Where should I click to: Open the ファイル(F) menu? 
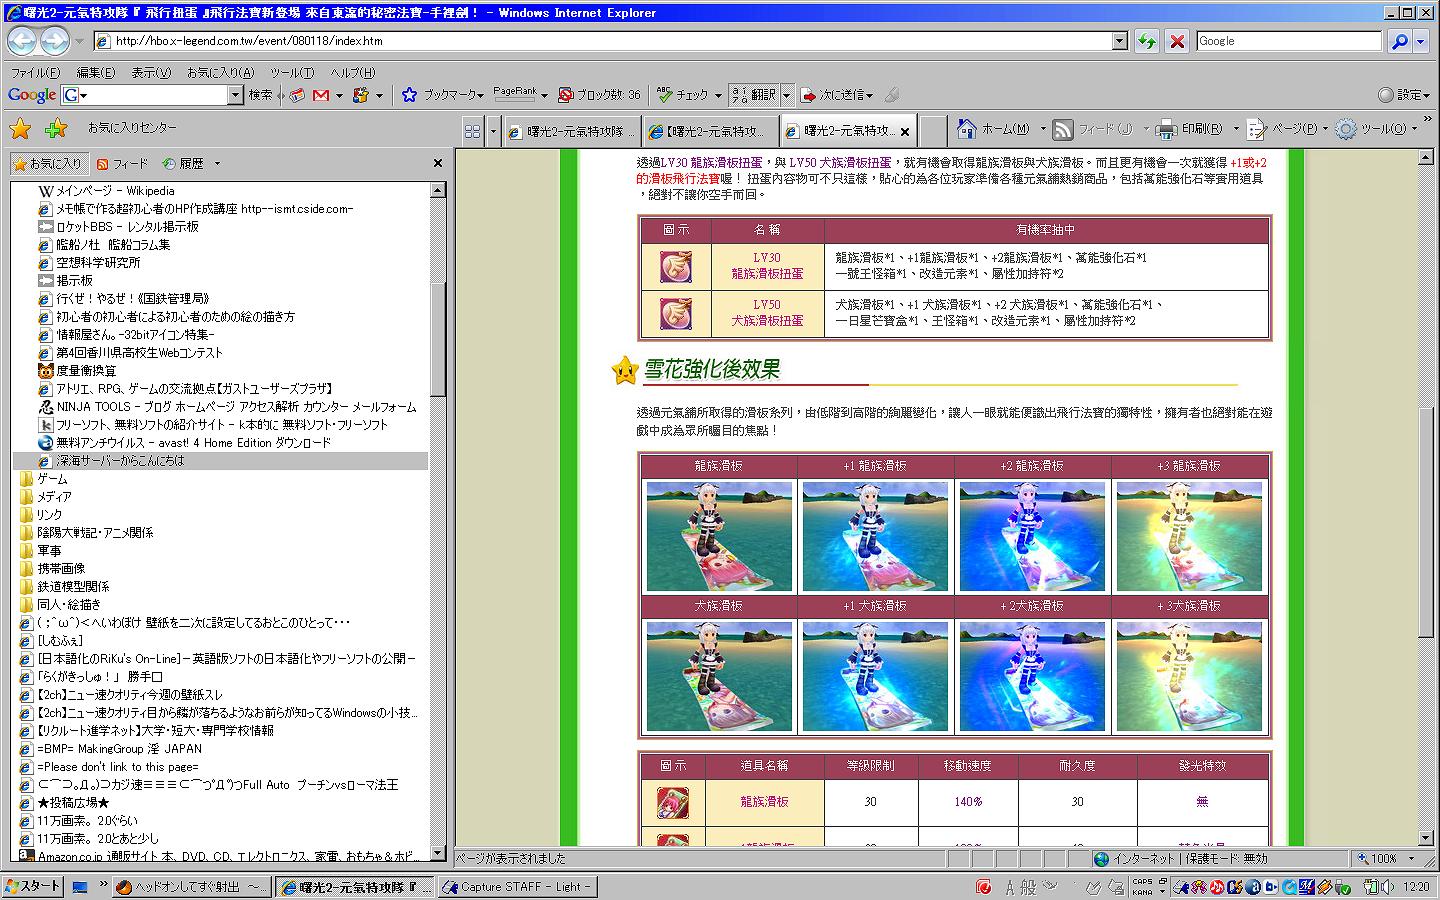pos(35,73)
